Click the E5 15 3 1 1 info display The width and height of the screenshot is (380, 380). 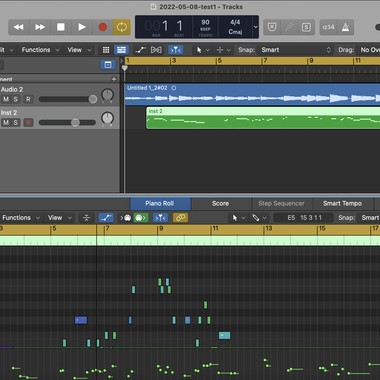click(304, 218)
